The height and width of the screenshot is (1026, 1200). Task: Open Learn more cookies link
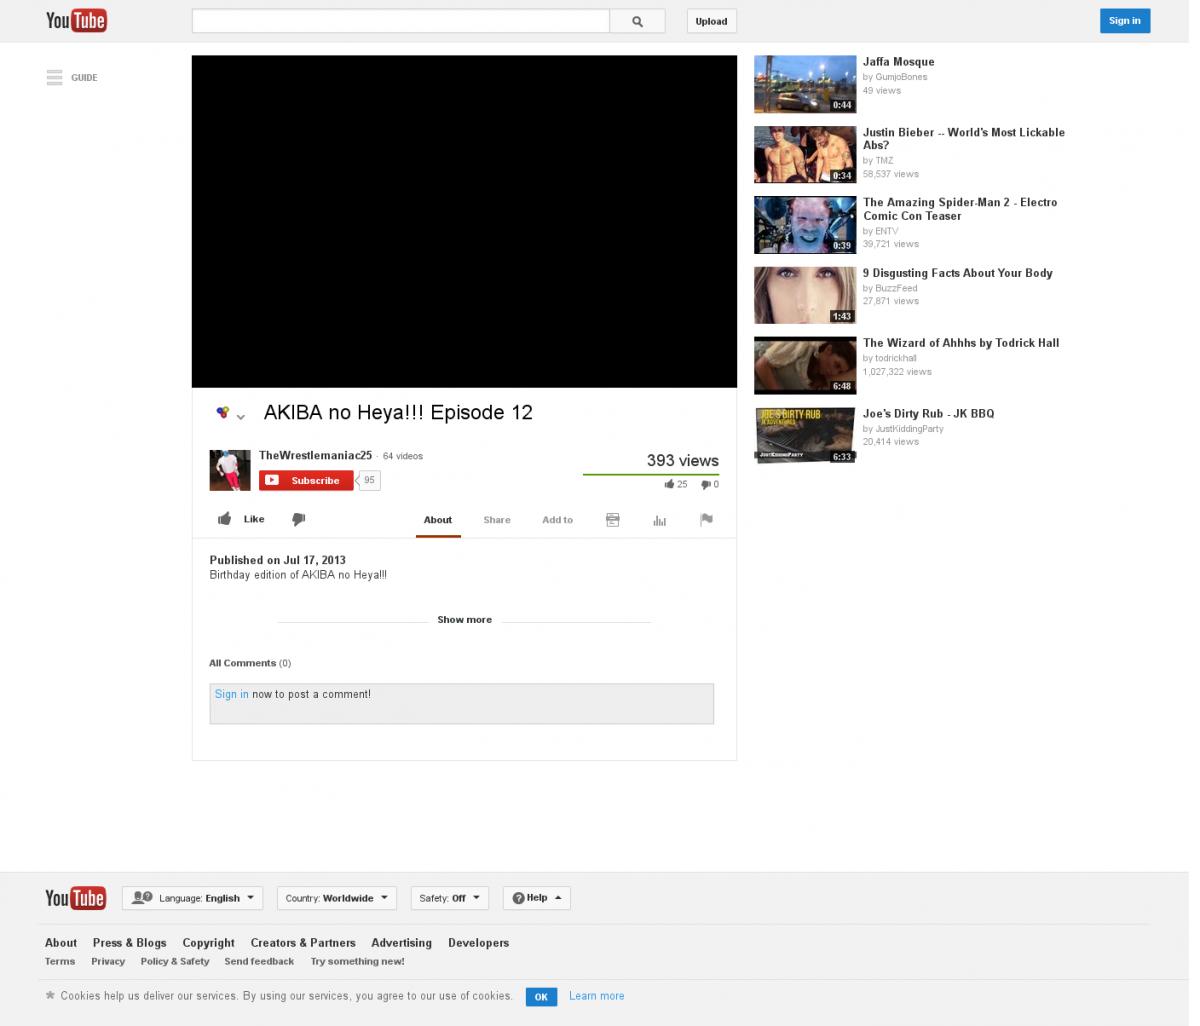pyautogui.click(x=596, y=996)
